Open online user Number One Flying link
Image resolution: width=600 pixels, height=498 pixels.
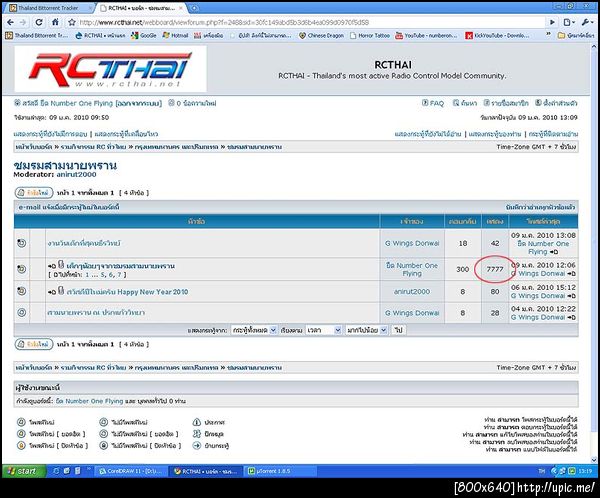(89, 401)
